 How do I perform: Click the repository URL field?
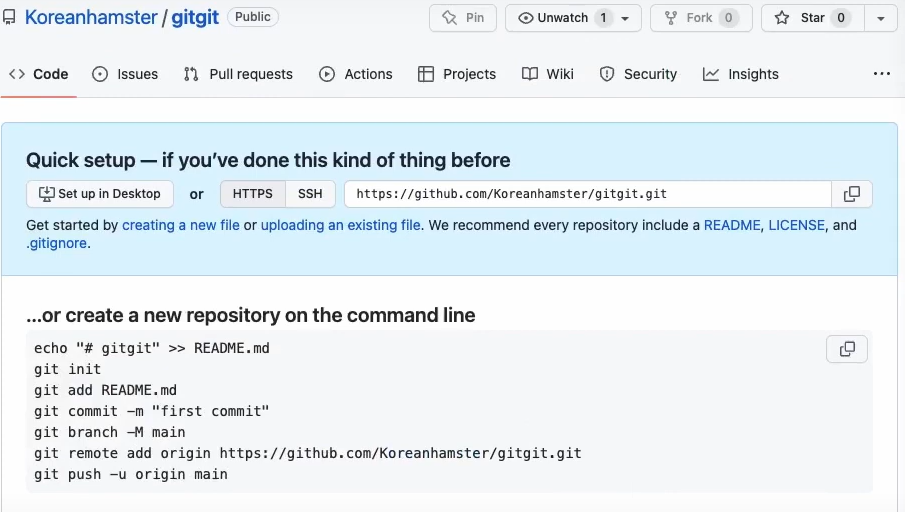588,194
